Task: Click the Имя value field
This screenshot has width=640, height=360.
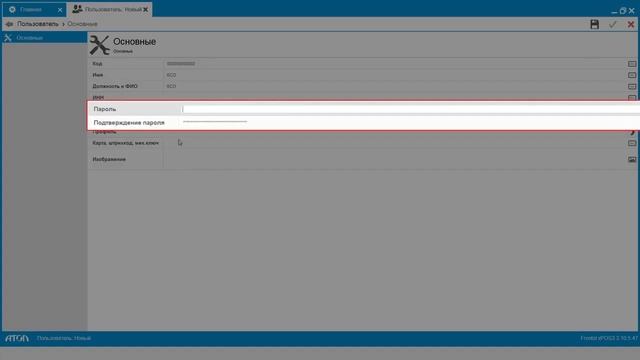Action: (x=394, y=75)
